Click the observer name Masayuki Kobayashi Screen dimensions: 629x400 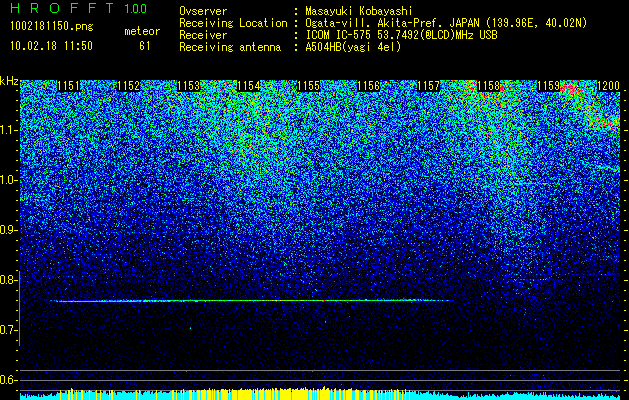click(x=359, y=11)
